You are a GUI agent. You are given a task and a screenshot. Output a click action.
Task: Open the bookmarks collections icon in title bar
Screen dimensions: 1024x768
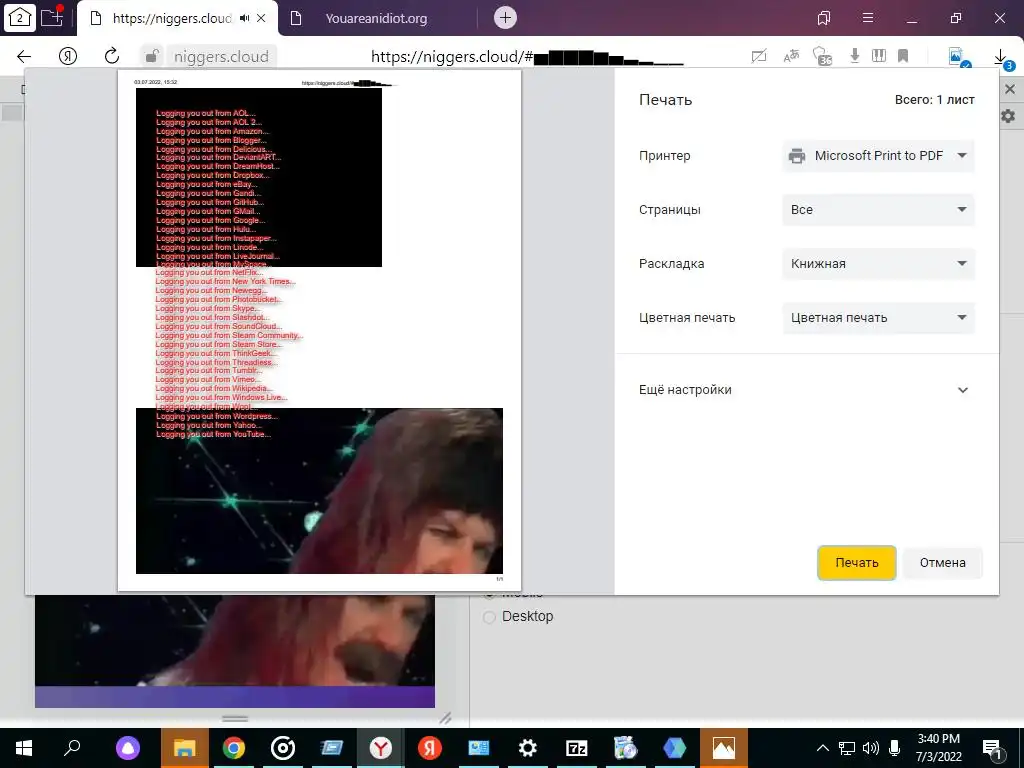point(824,18)
